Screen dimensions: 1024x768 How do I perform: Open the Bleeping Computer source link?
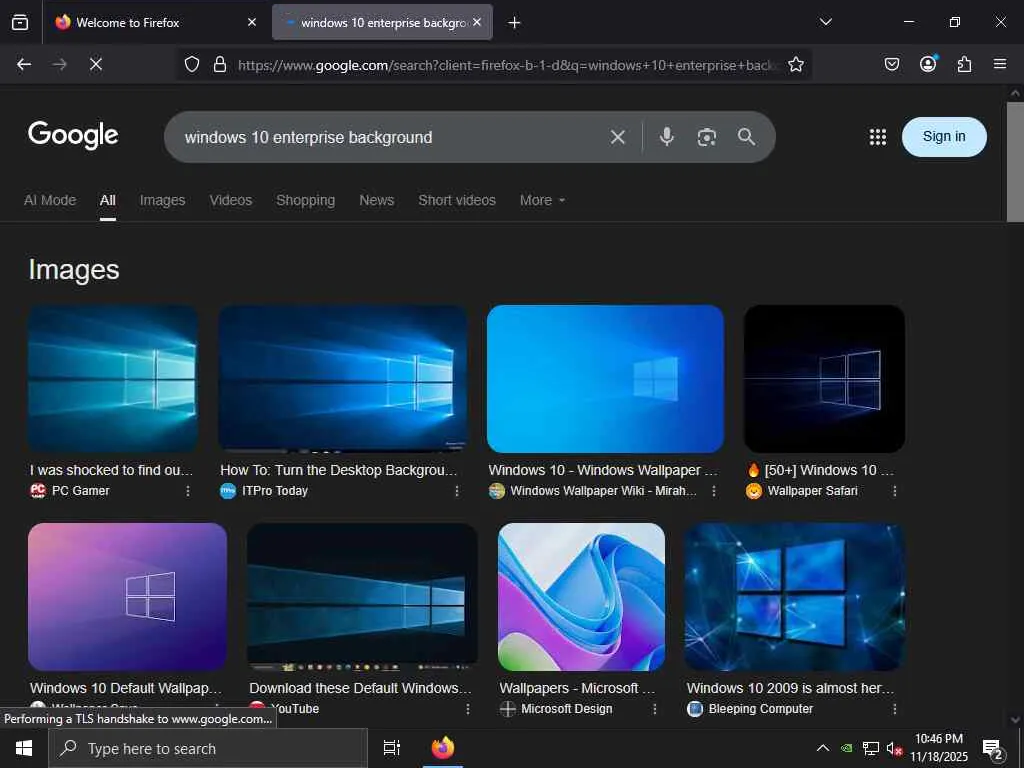click(750, 709)
